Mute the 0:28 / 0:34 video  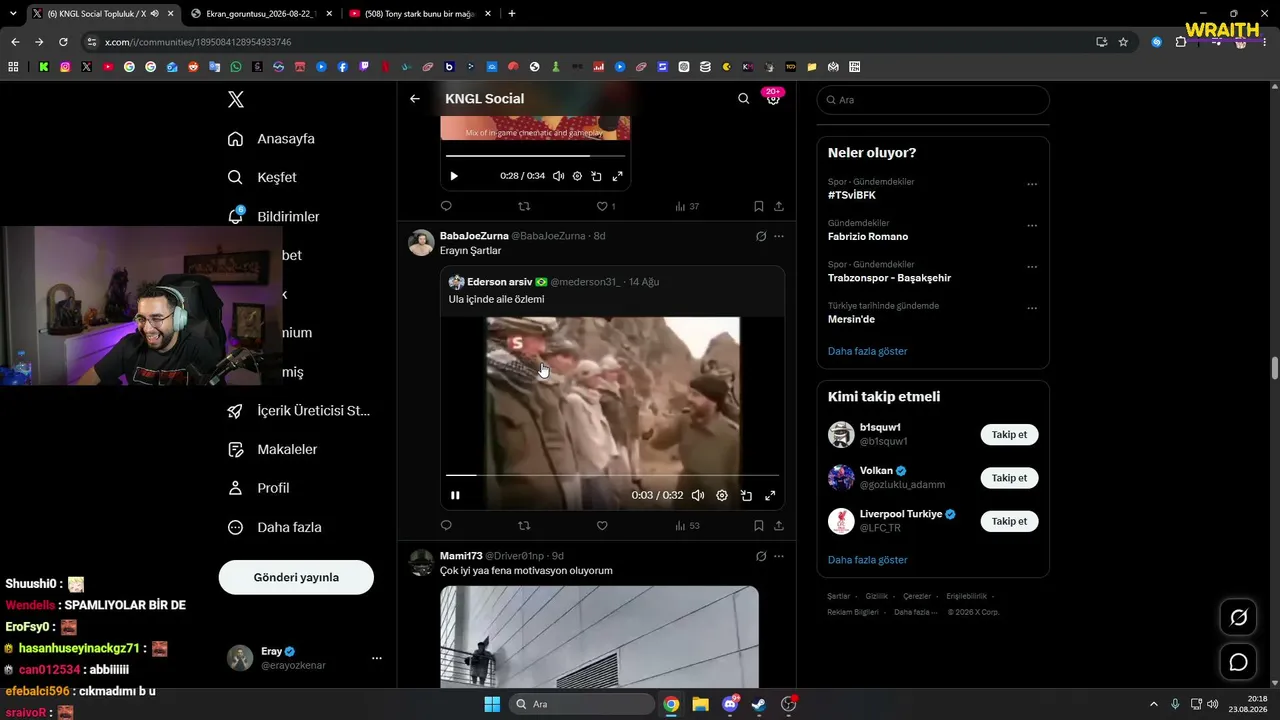[x=558, y=176]
